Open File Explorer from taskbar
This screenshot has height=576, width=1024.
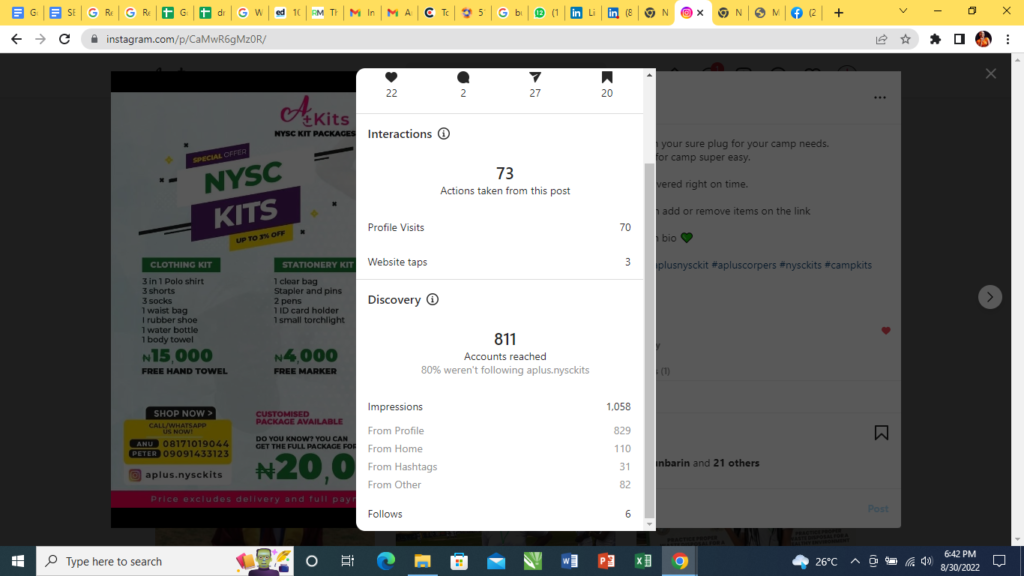point(423,561)
